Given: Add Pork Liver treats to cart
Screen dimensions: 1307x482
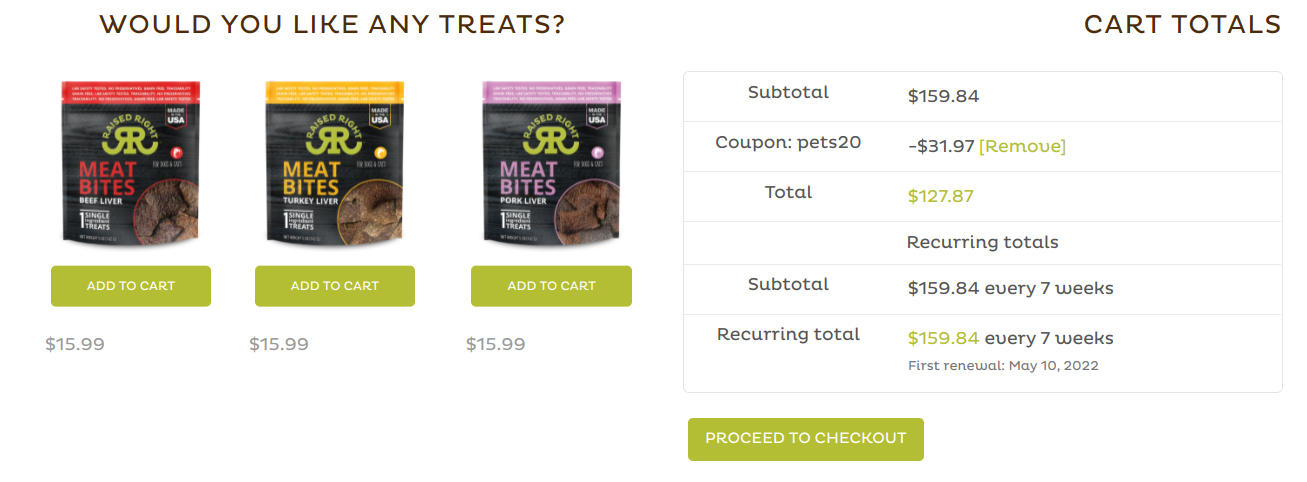Looking at the screenshot, I should click(x=551, y=286).
